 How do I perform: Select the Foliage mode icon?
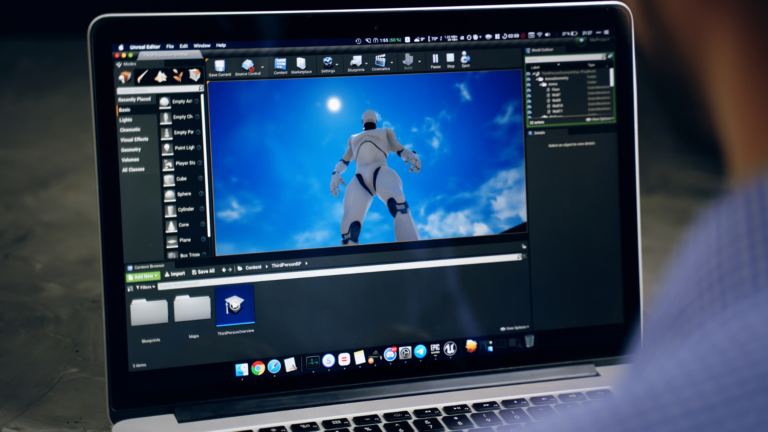tap(178, 76)
